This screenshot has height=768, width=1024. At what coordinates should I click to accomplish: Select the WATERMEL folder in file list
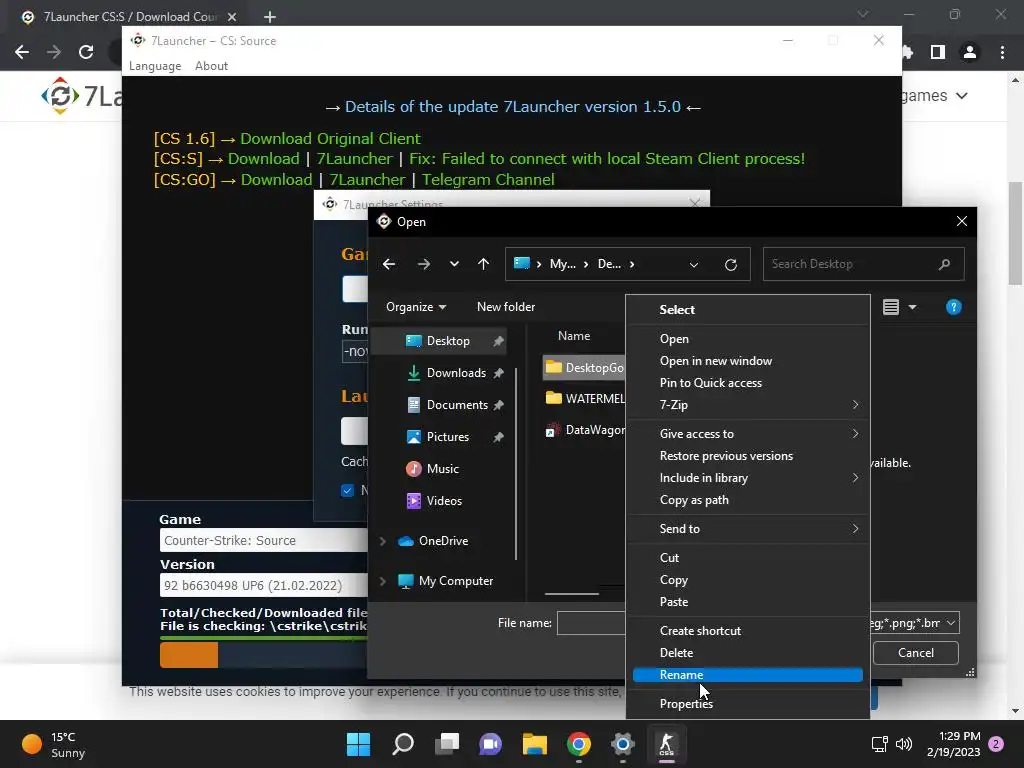point(584,398)
